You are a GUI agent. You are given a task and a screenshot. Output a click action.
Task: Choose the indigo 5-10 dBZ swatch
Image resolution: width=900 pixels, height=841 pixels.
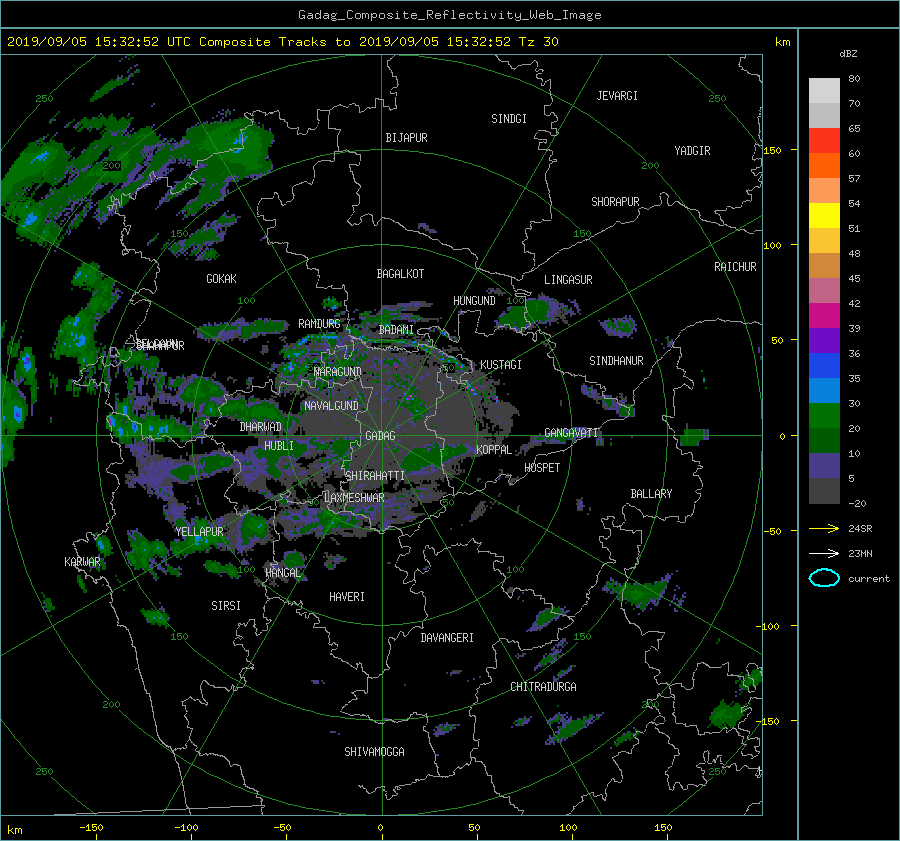824,466
